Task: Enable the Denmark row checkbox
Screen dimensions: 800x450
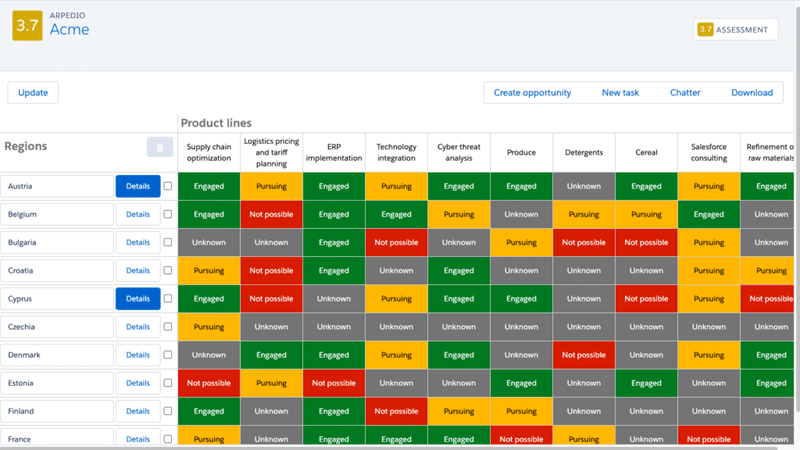Action: pyautogui.click(x=168, y=354)
